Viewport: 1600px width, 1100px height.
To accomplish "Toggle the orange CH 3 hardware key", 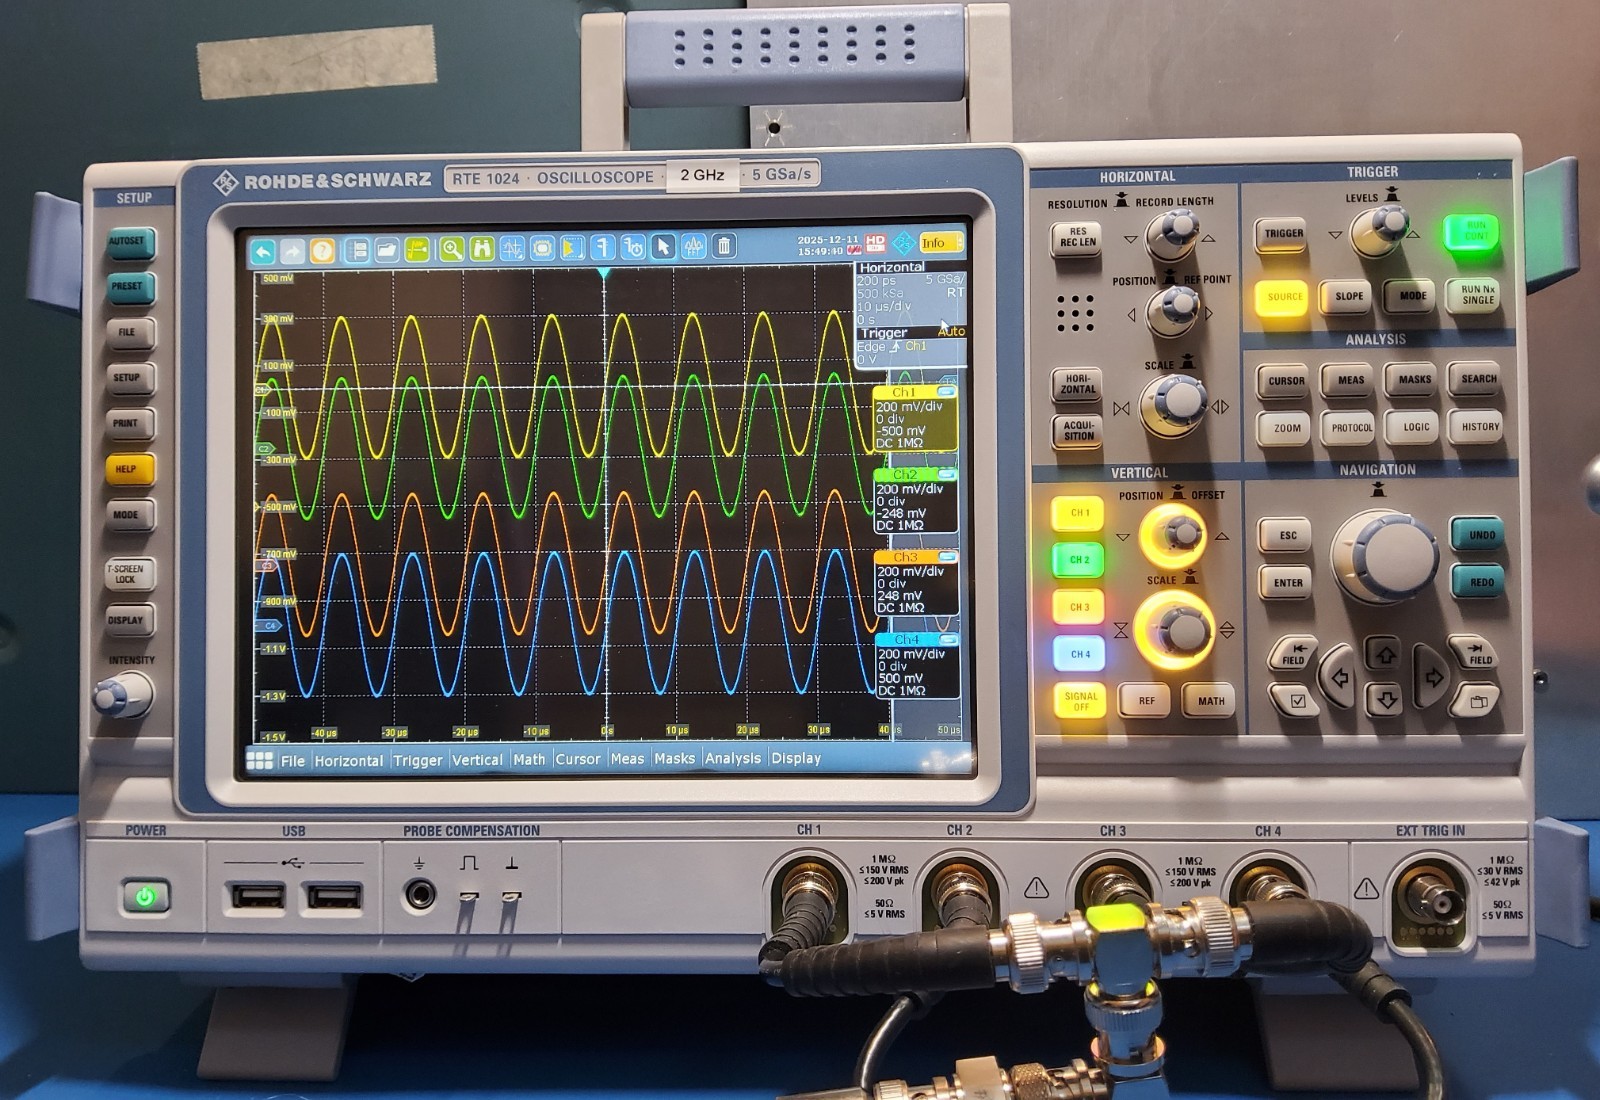I will (1080, 607).
